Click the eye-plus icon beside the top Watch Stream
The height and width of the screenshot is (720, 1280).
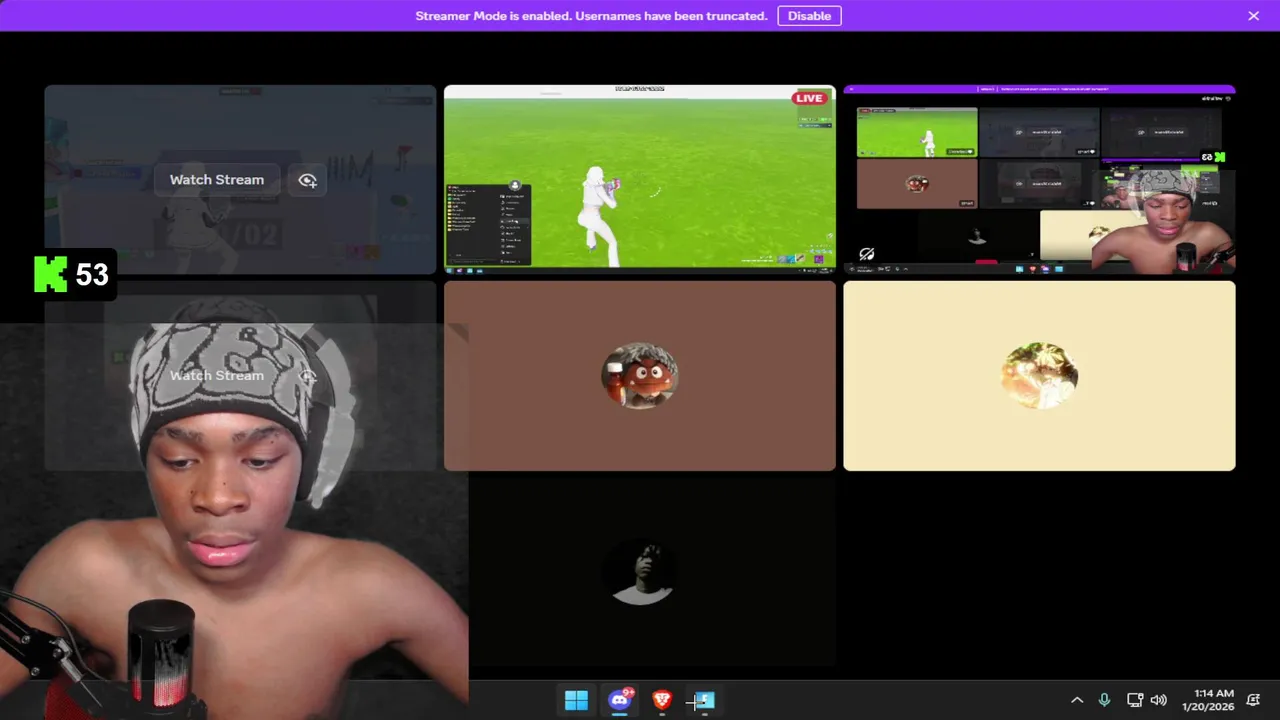coord(307,180)
